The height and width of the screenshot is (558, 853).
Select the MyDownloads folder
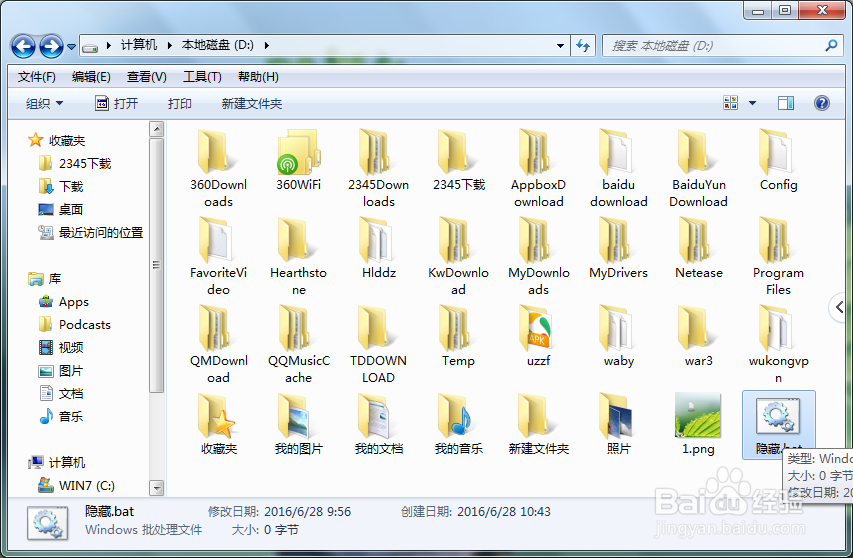click(x=539, y=257)
